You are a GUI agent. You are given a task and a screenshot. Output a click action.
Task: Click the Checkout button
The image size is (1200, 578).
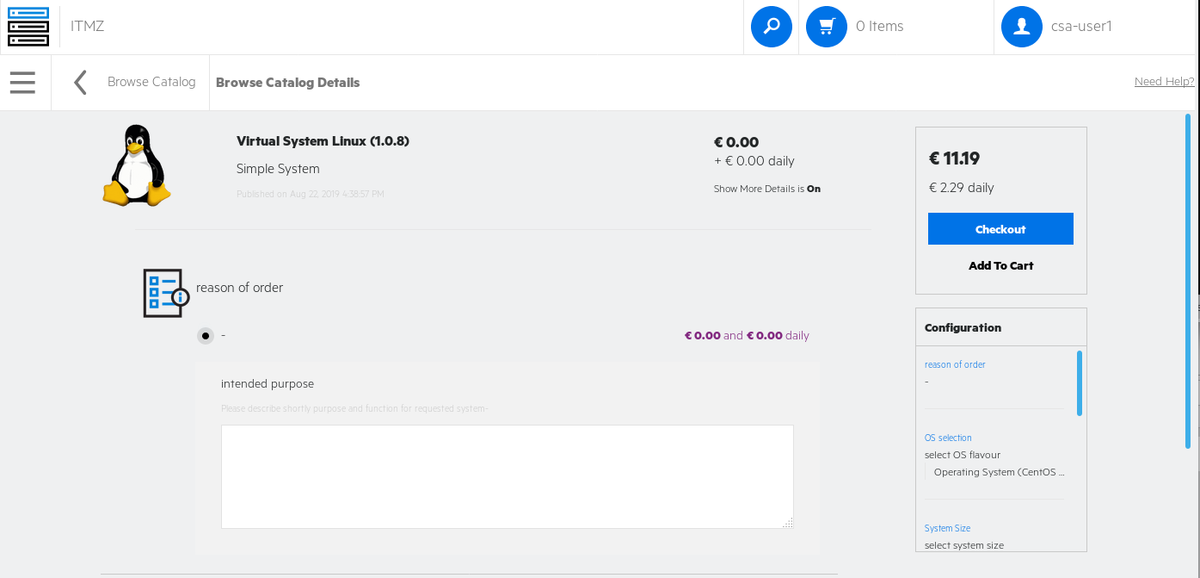[x=1001, y=229]
